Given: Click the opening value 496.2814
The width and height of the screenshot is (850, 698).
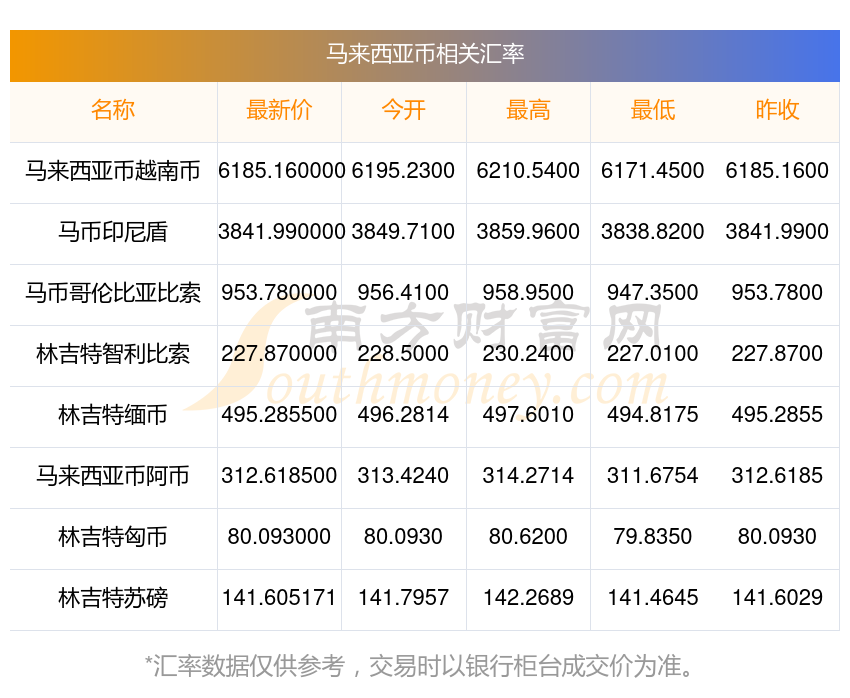Looking at the screenshot, I should [x=403, y=415].
